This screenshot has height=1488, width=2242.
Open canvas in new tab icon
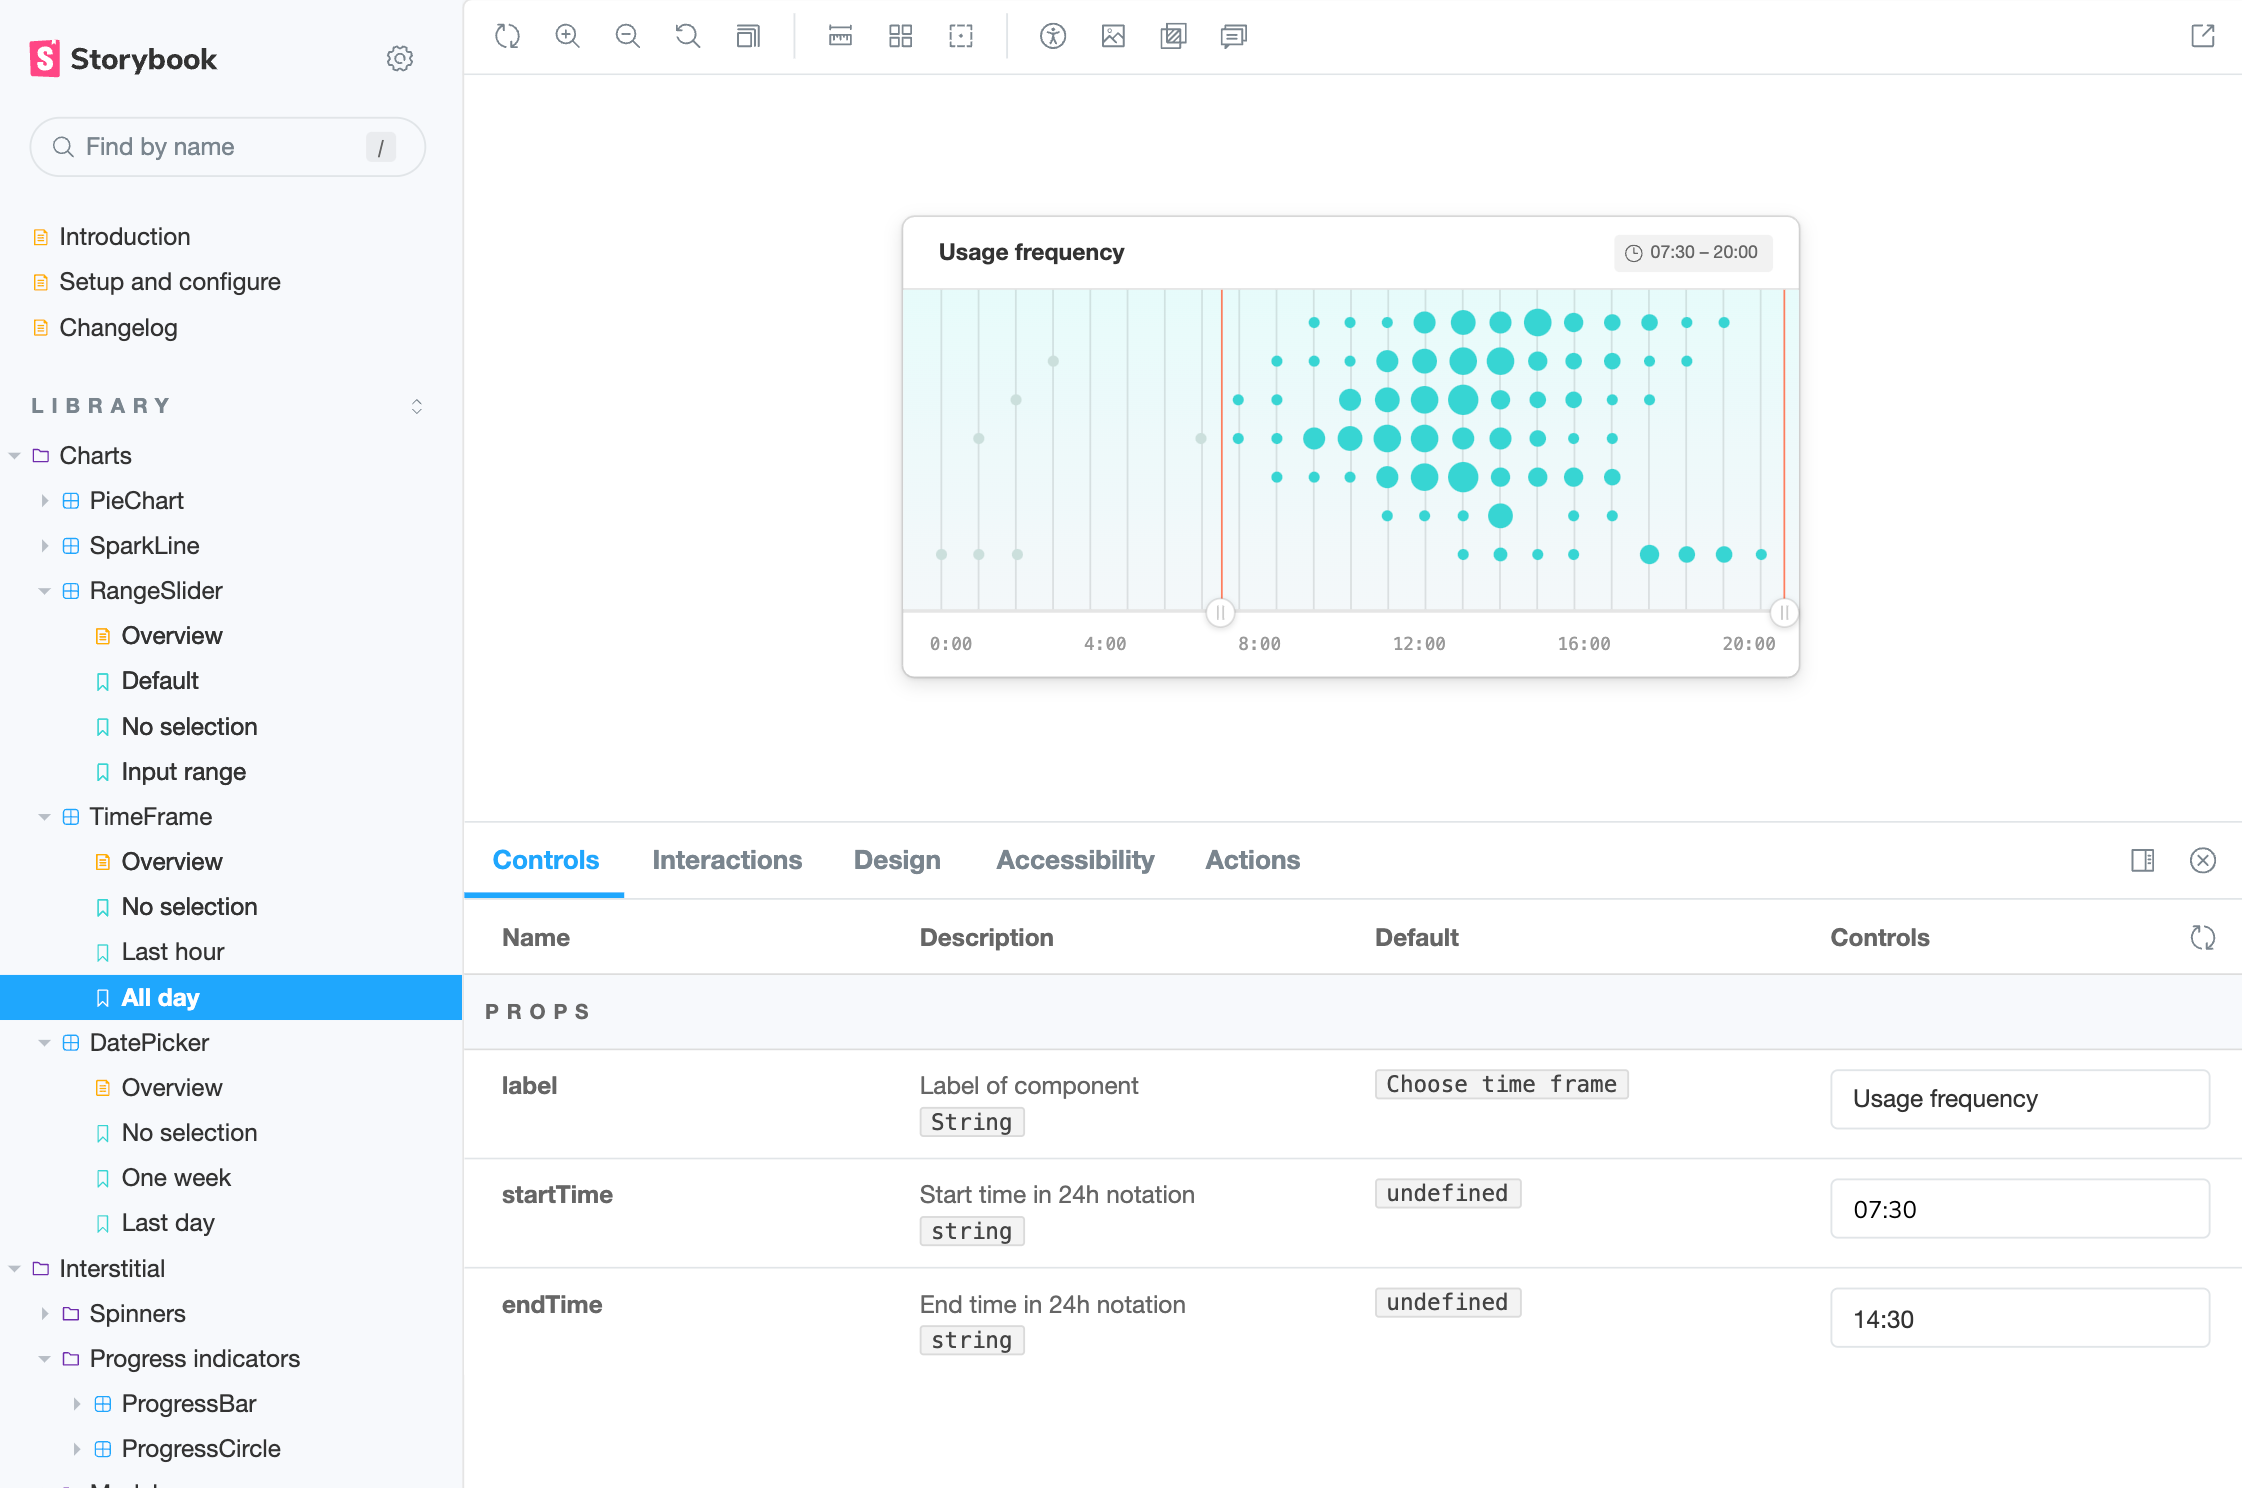[2202, 37]
